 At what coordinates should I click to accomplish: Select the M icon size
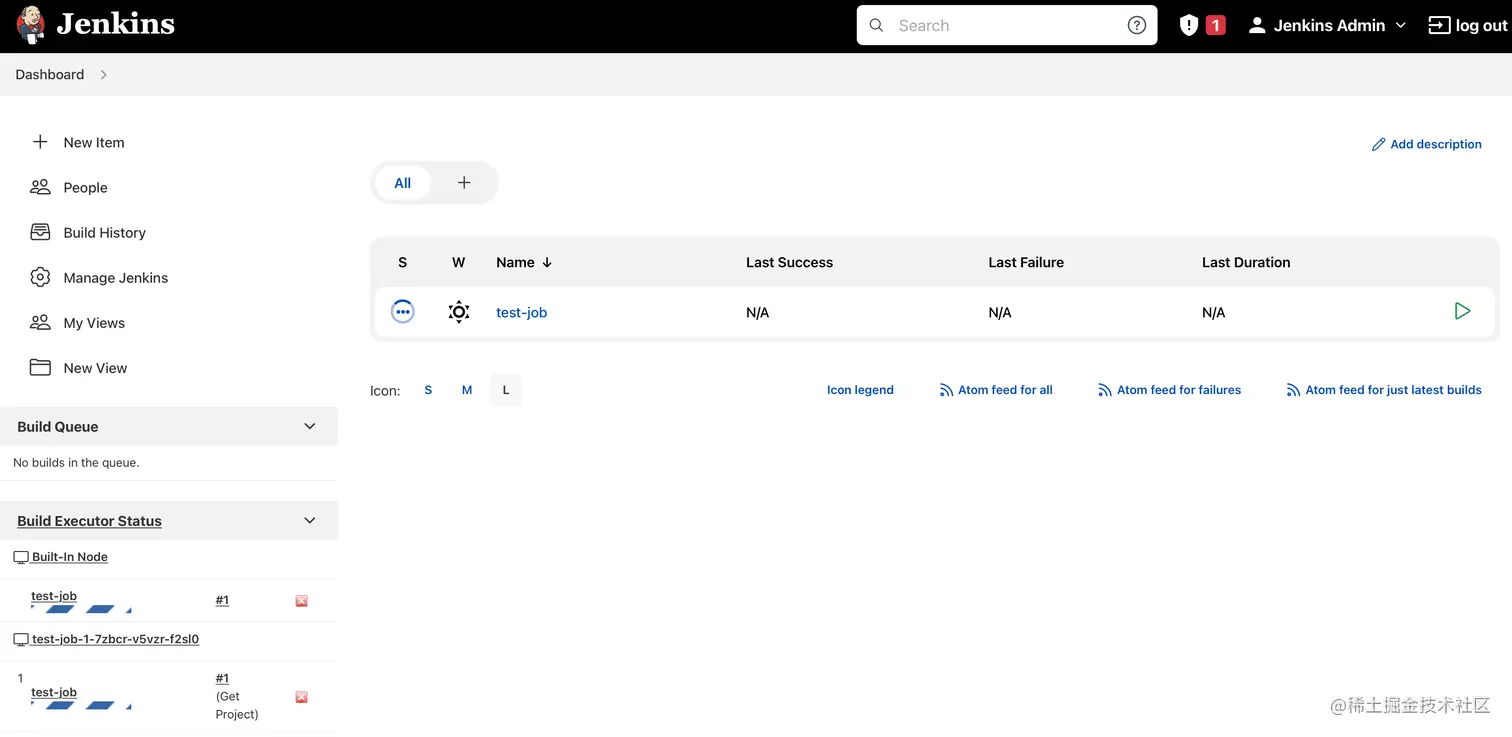tap(466, 390)
